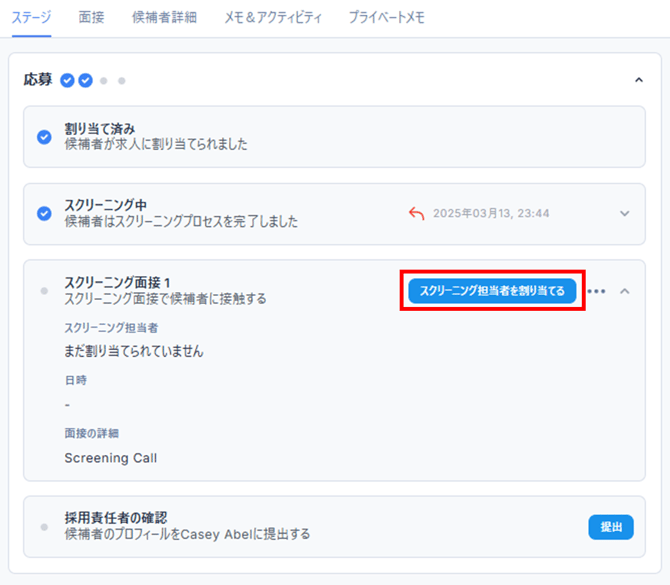This screenshot has height=585, width=670.
Task: Click スクリーニング担当者を割り当てる button
Action: coord(492,291)
